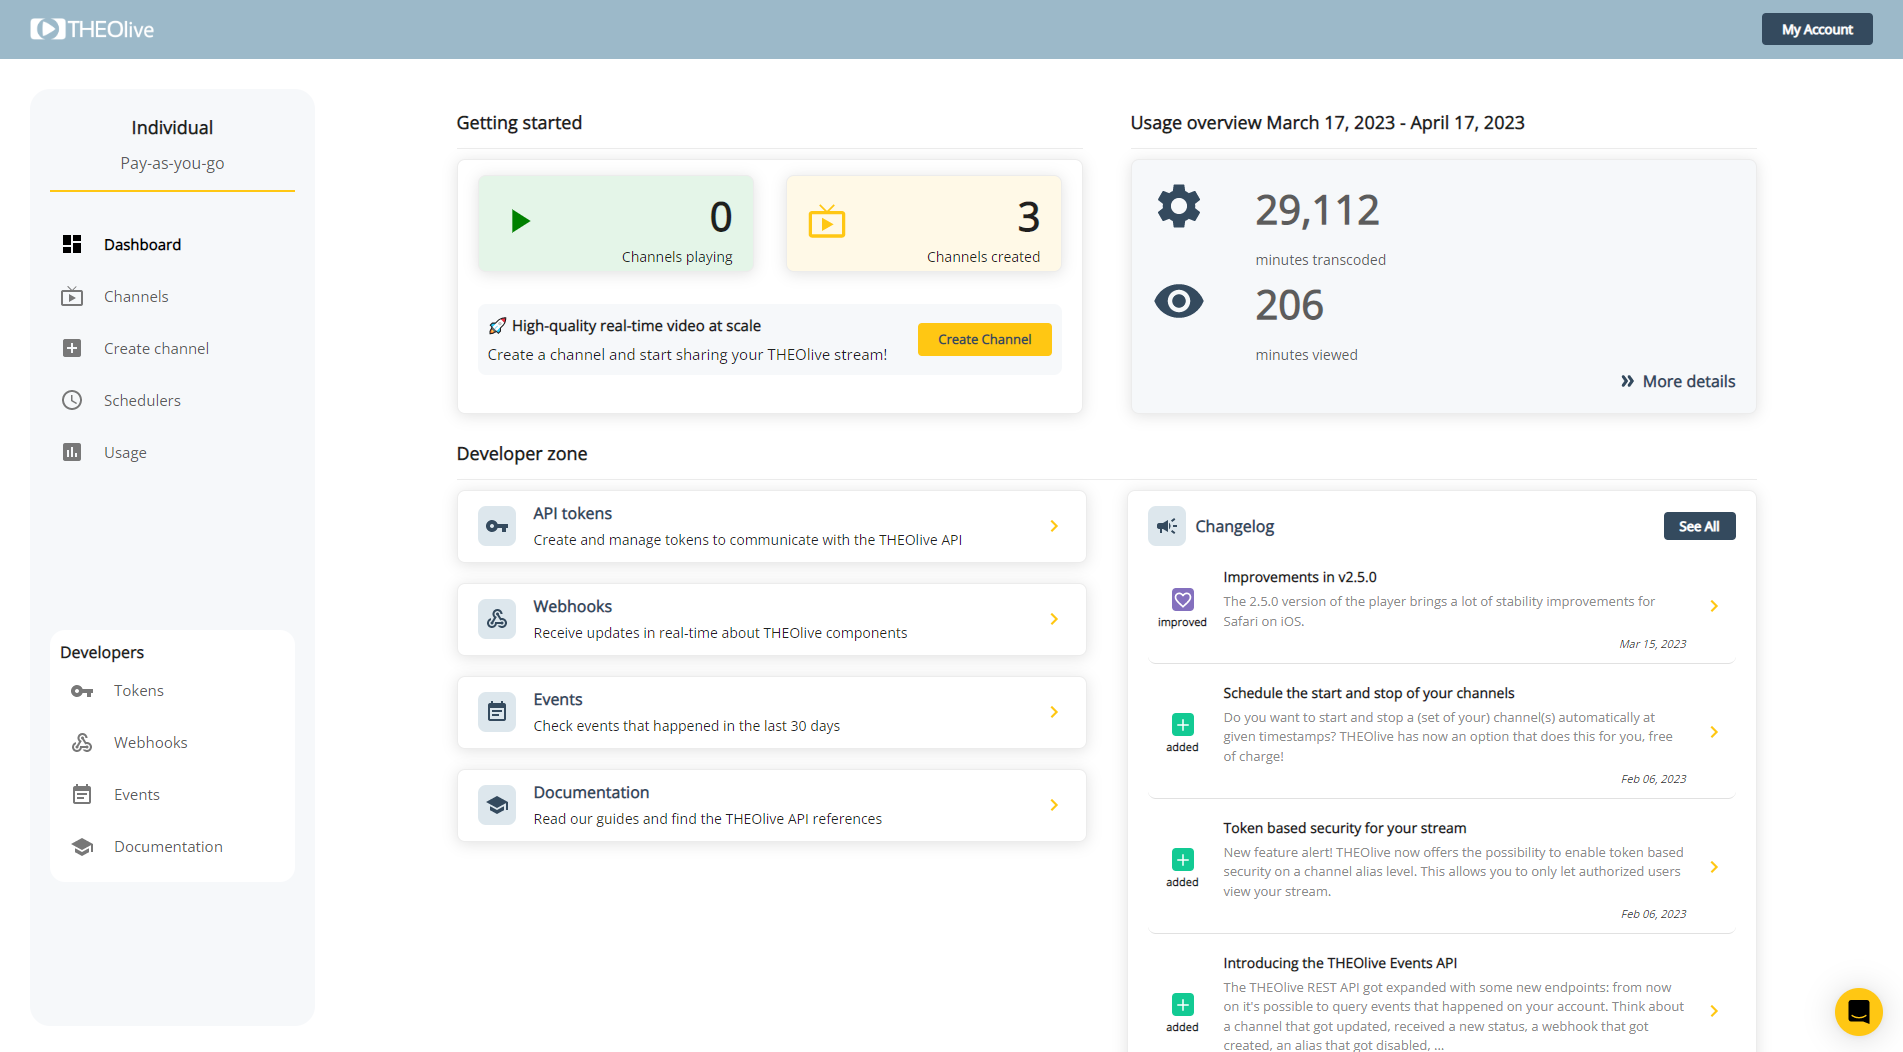The image size is (1903, 1052).
Task: Select the Channels icon in the sidebar
Action: point(71,296)
